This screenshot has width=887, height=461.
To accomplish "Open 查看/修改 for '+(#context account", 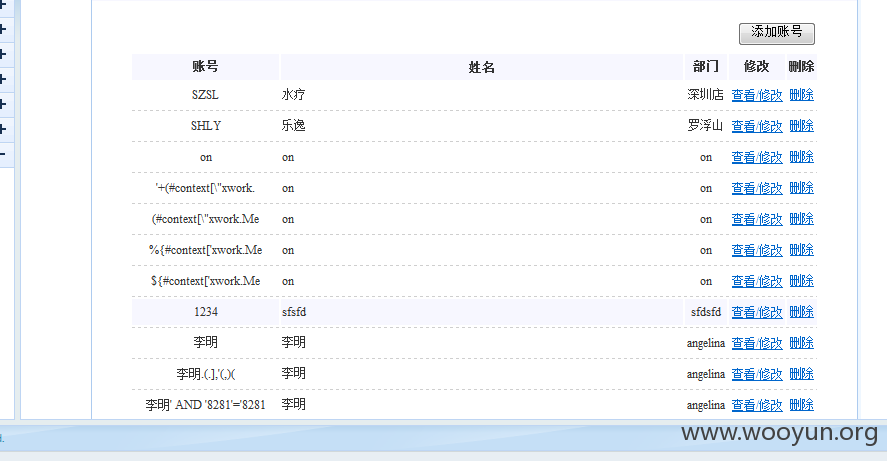I will pos(757,188).
